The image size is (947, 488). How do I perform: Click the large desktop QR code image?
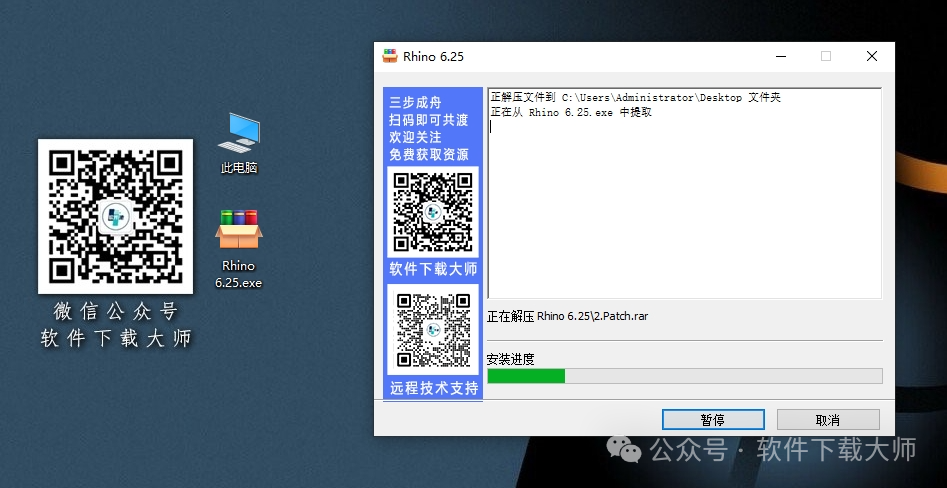115,216
